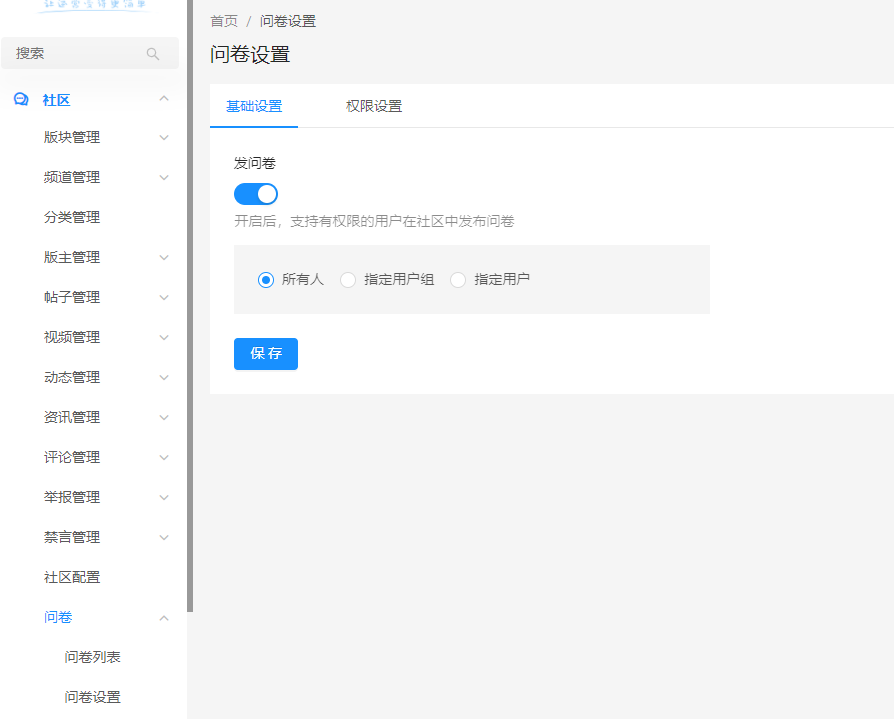
Task: Collapse the 问卷 submenu chevron
Action: point(164,618)
